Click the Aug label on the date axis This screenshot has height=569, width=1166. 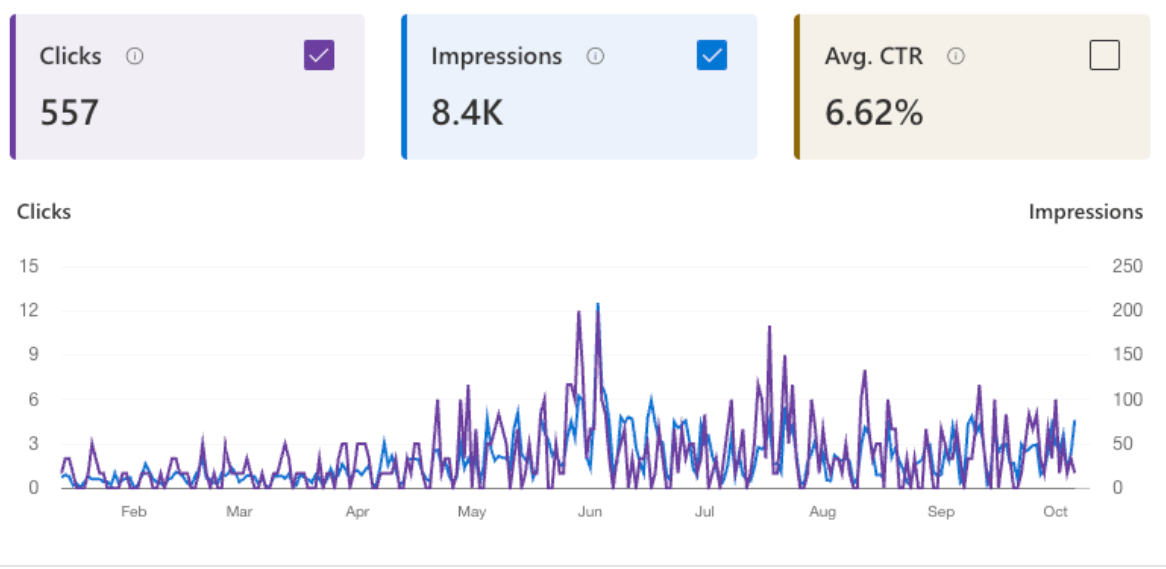[x=822, y=512]
